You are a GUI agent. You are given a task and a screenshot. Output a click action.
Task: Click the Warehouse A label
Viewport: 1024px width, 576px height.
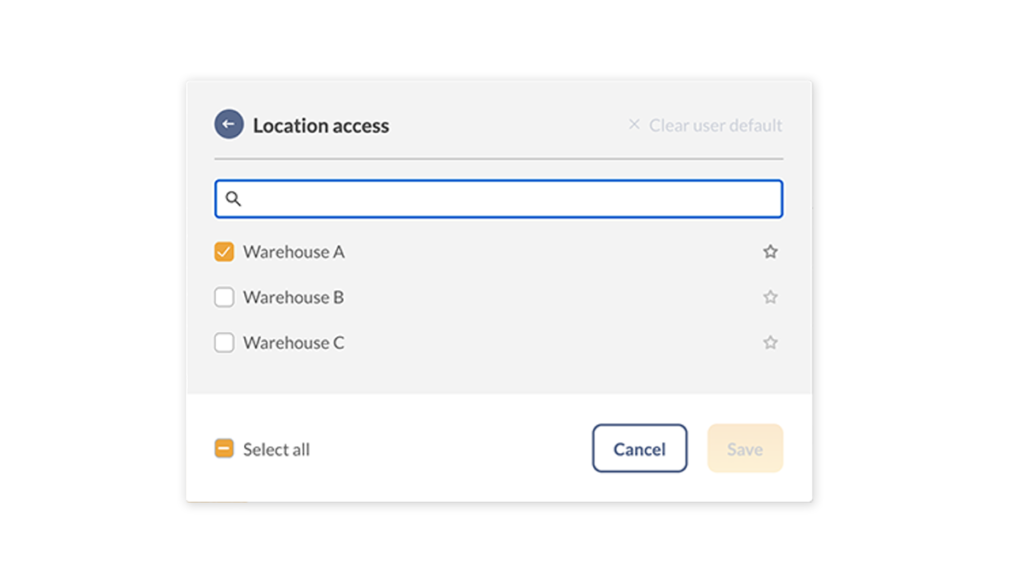(x=294, y=252)
